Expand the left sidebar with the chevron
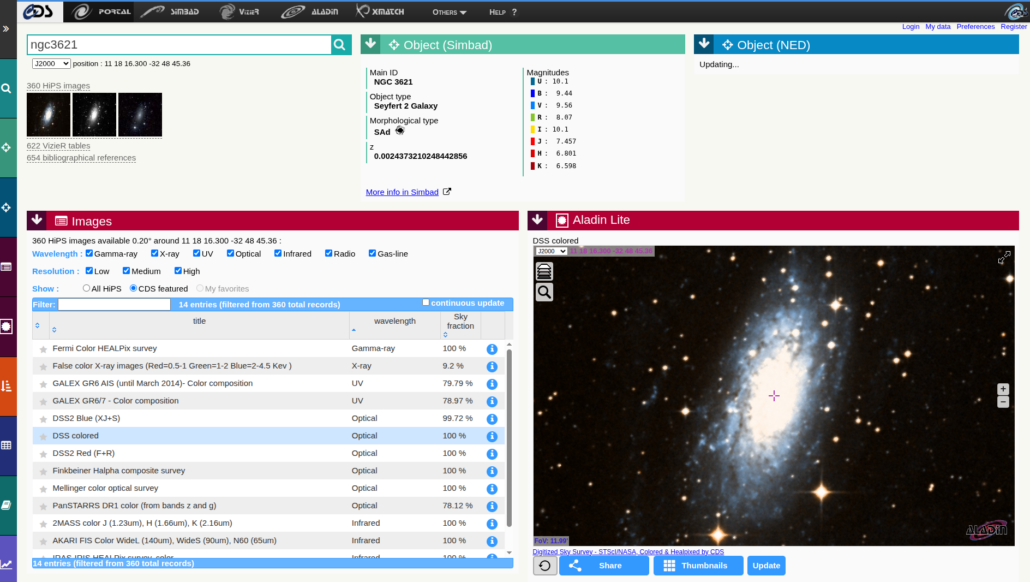The height and width of the screenshot is (582, 1030). click(7, 29)
